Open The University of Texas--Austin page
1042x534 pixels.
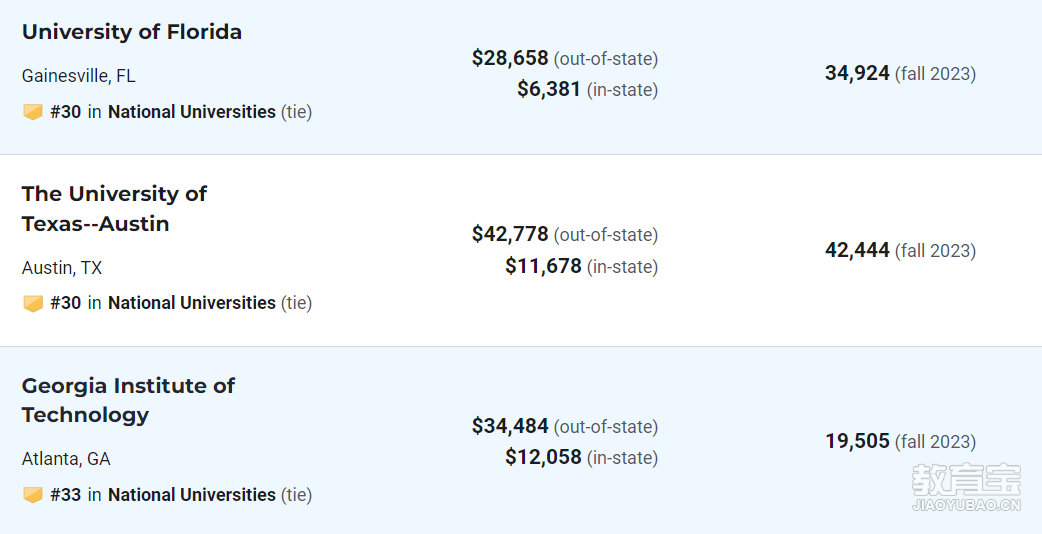114,209
